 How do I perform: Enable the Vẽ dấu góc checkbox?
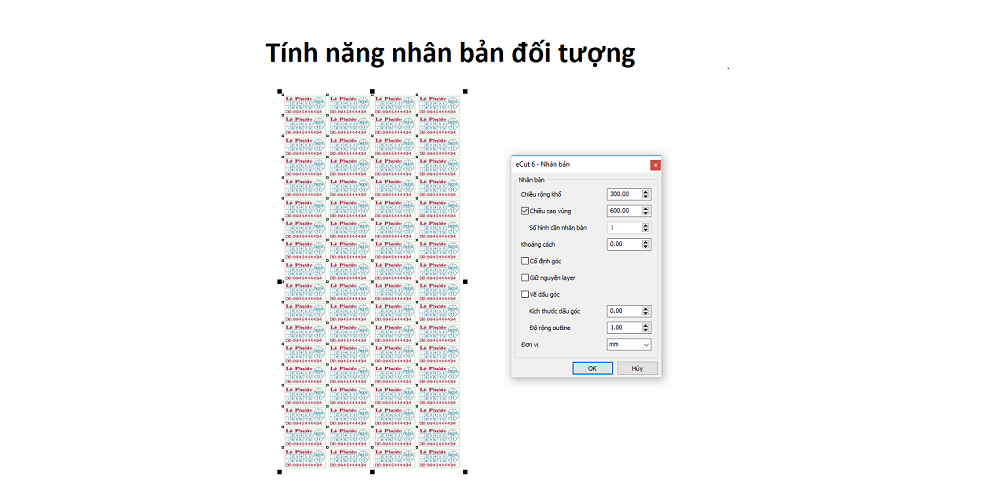coord(525,294)
